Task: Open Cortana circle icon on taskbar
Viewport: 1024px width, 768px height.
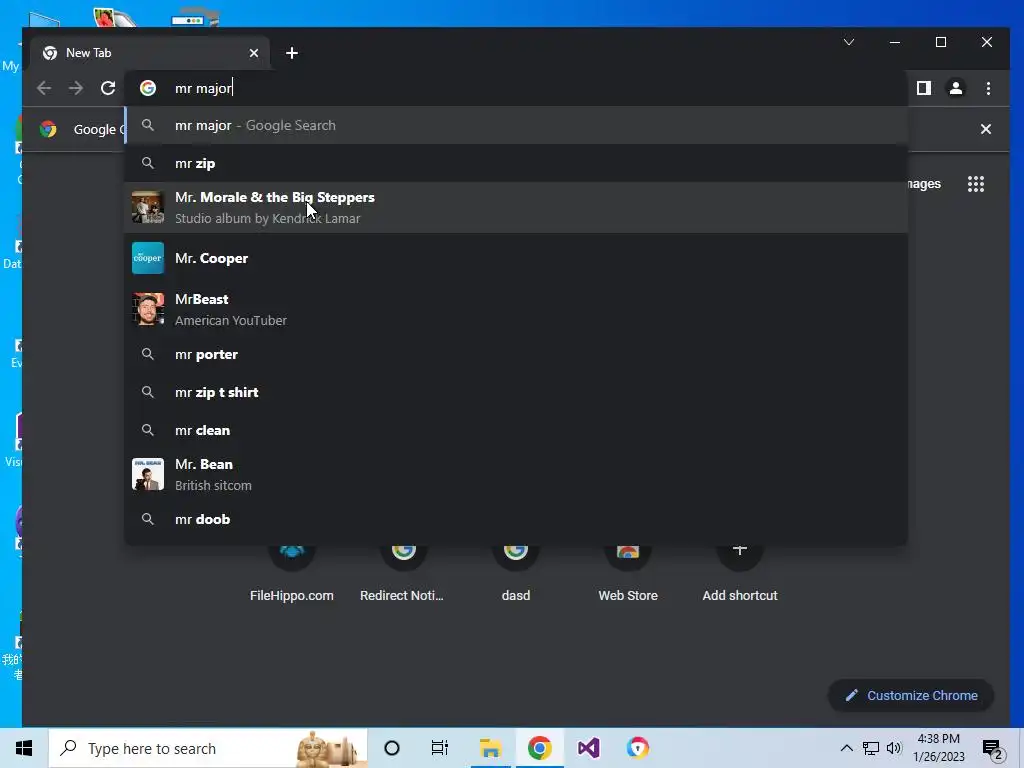Action: coord(392,748)
